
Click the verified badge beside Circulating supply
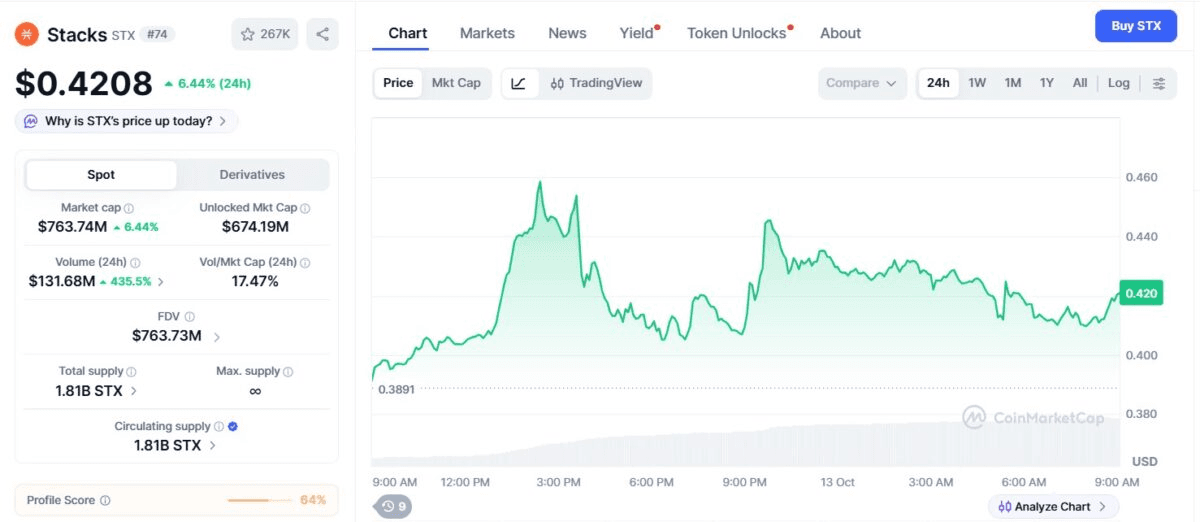(x=233, y=426)
